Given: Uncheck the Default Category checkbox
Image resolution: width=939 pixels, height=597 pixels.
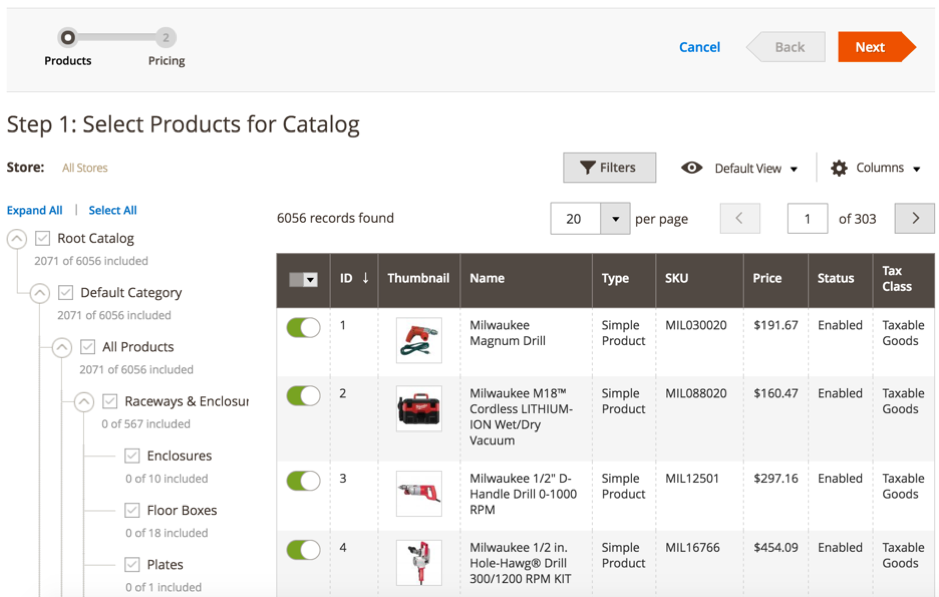Looking at the screenshot, I should pos(65,292).
